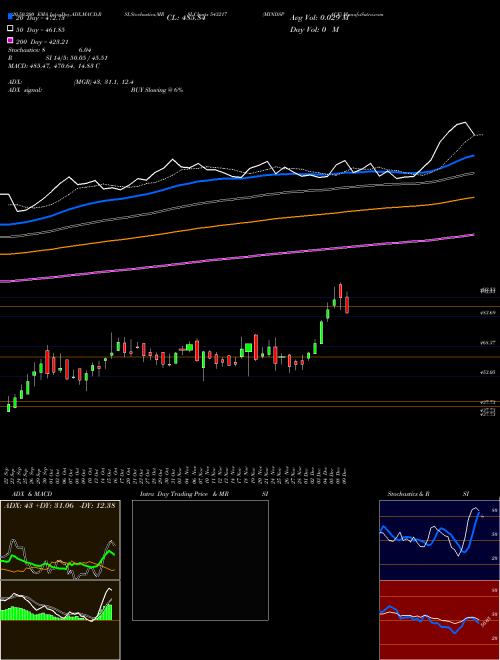This screenshot has height=660, width=500.
Task: Click the 'ADX signal:' label
Action: click(x=25, y=90)
